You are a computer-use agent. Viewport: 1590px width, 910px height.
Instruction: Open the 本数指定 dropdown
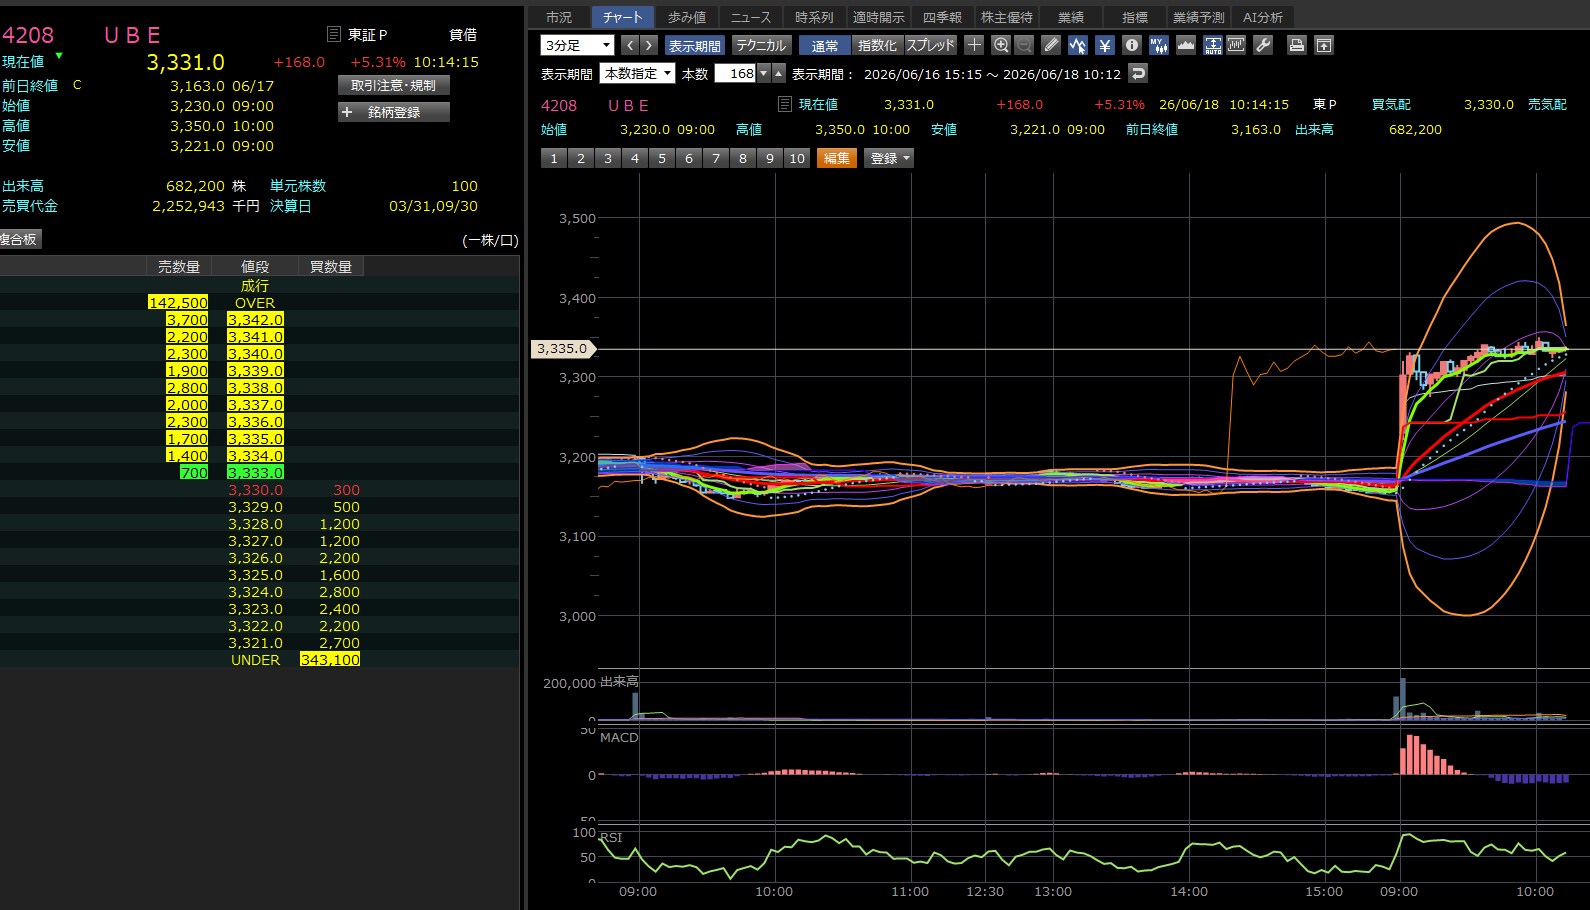(638, 73)
